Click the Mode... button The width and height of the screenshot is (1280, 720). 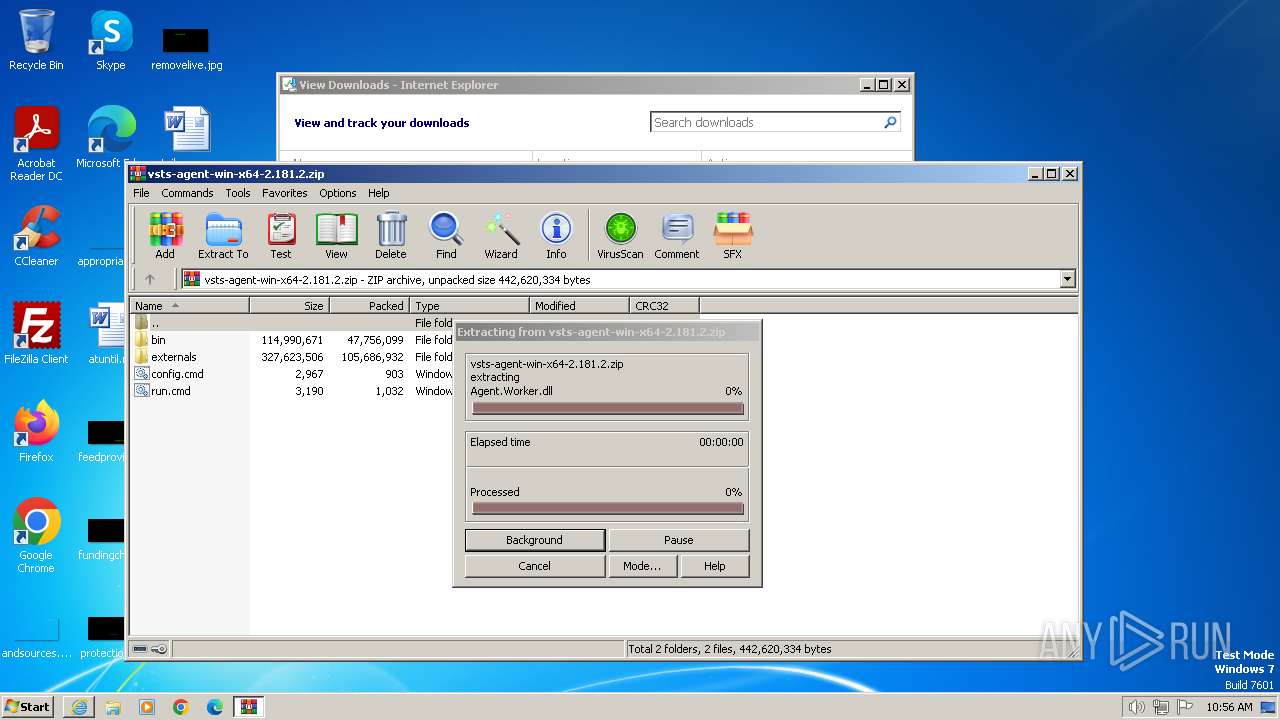tap(642, 566)
